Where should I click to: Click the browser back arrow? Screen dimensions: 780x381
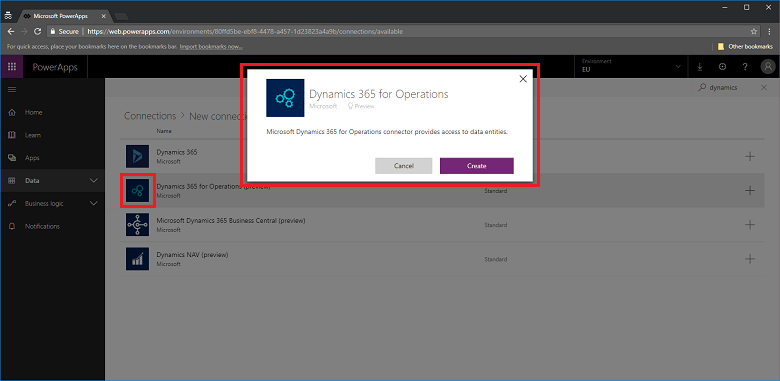click(11, 31)
